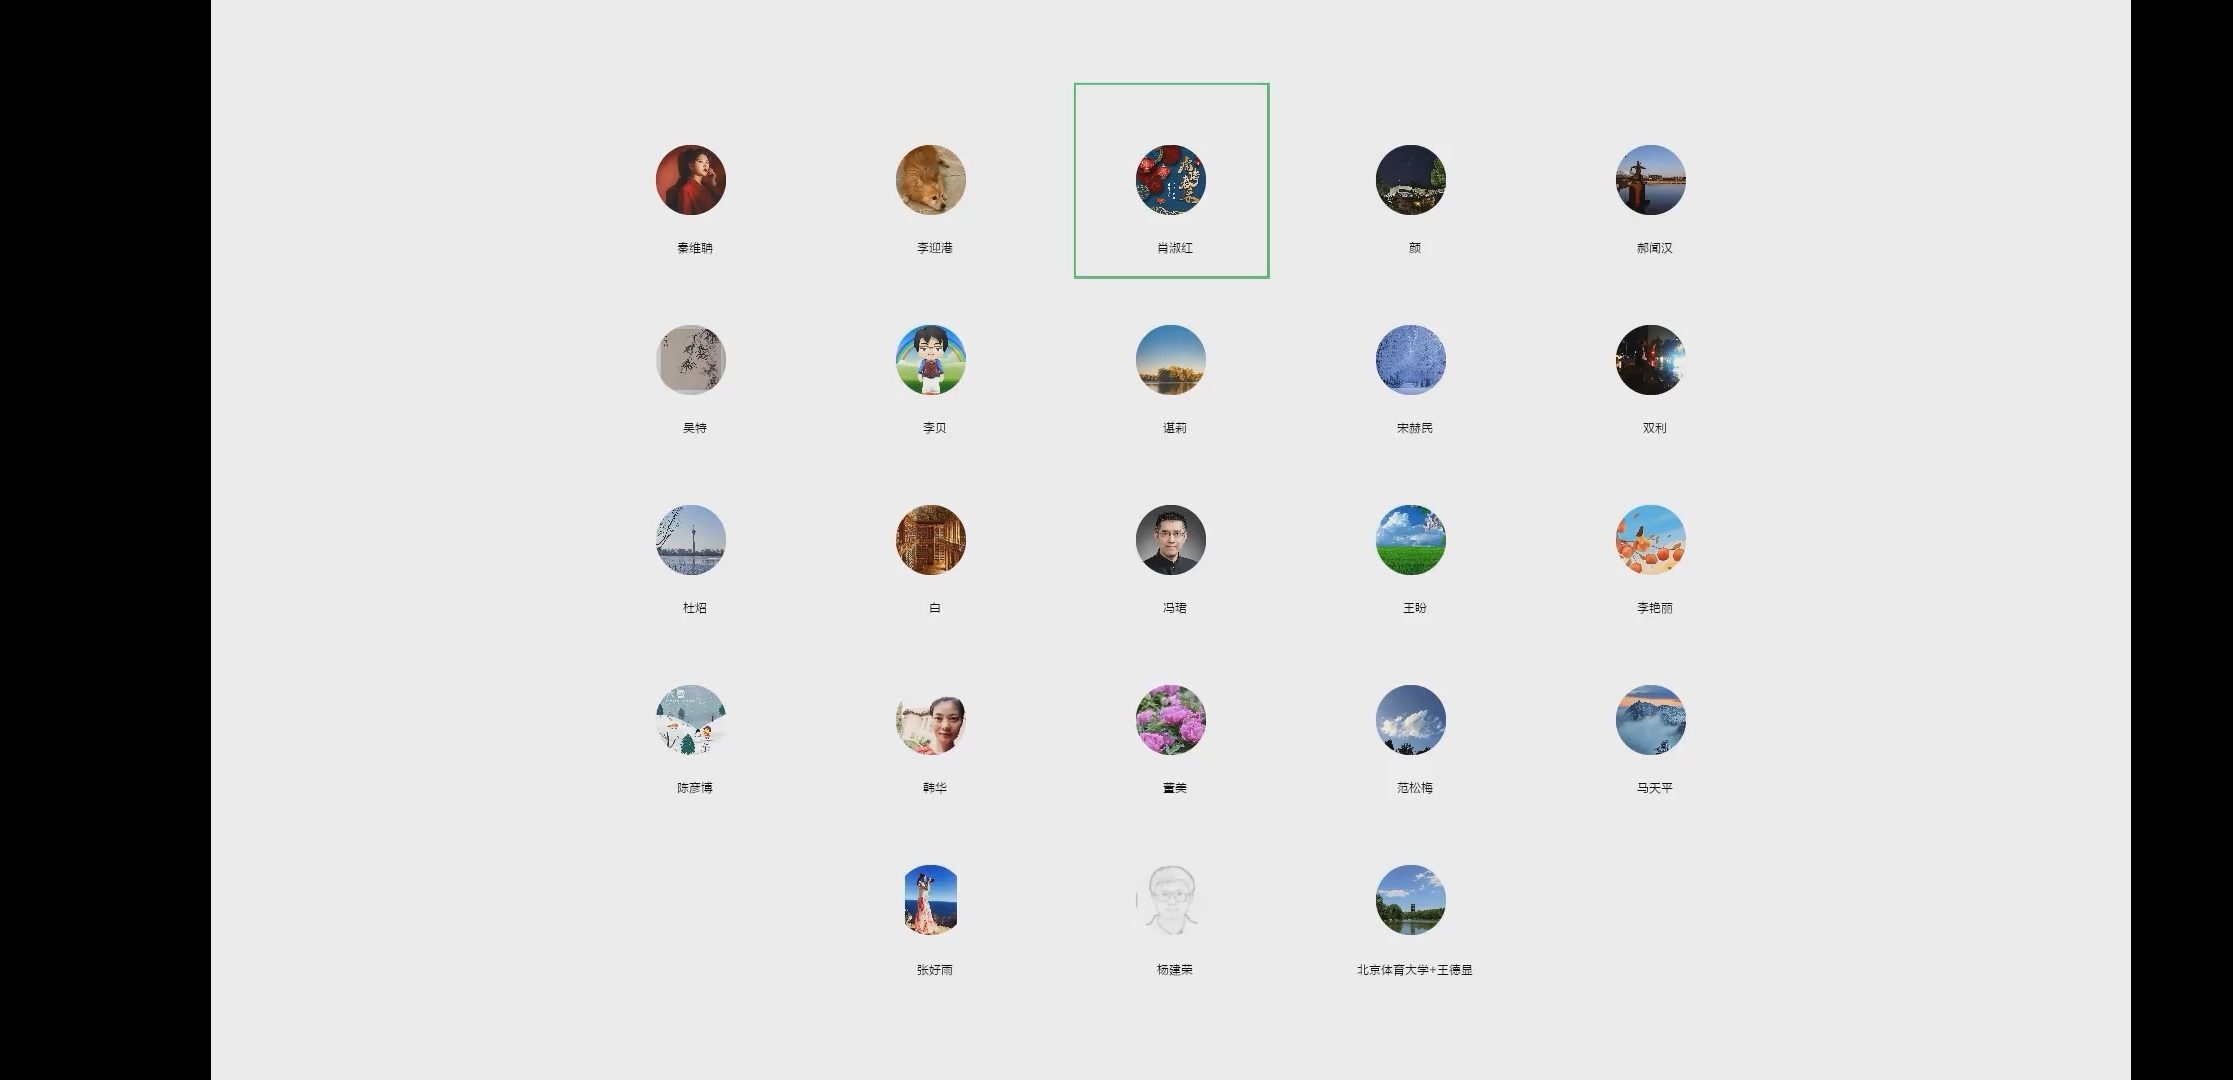Click 宋赫民's snowy trees avatar
Image resolution: width=2233 pixels, height=1080 pixels.
click(x=1410, y=360)
